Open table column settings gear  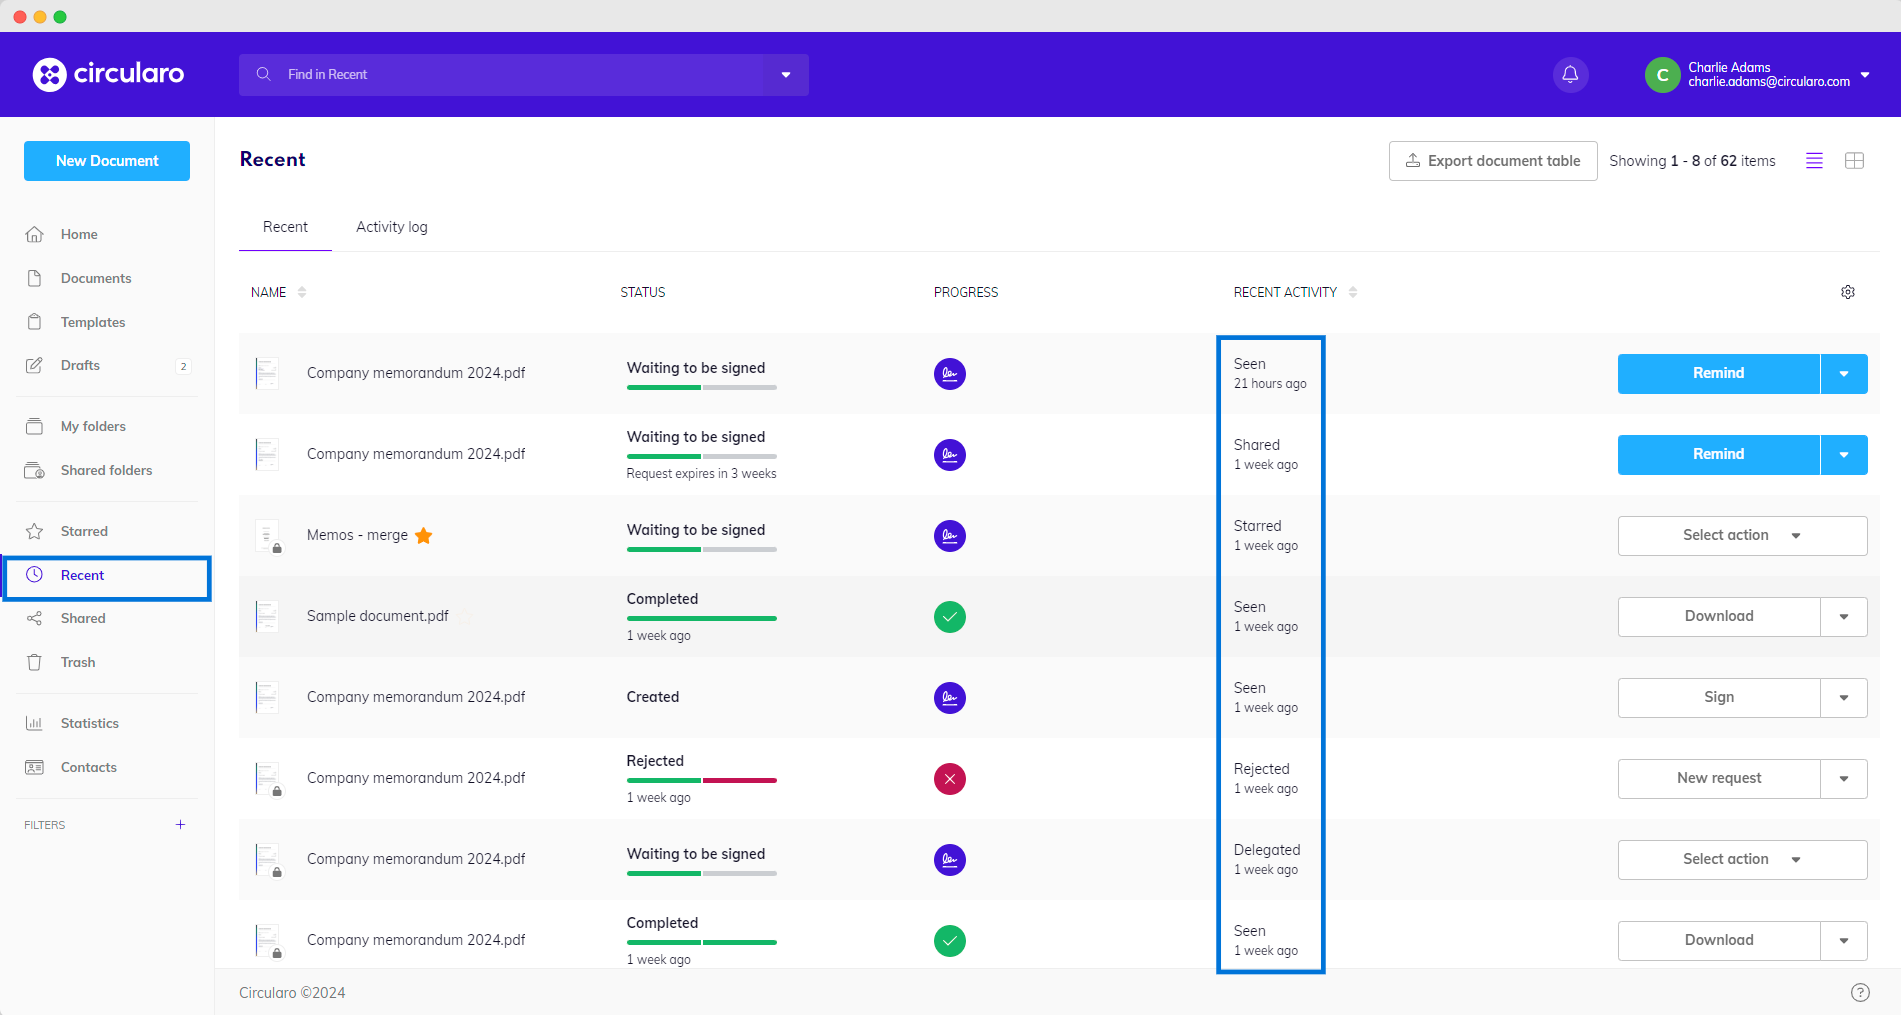1847,292
